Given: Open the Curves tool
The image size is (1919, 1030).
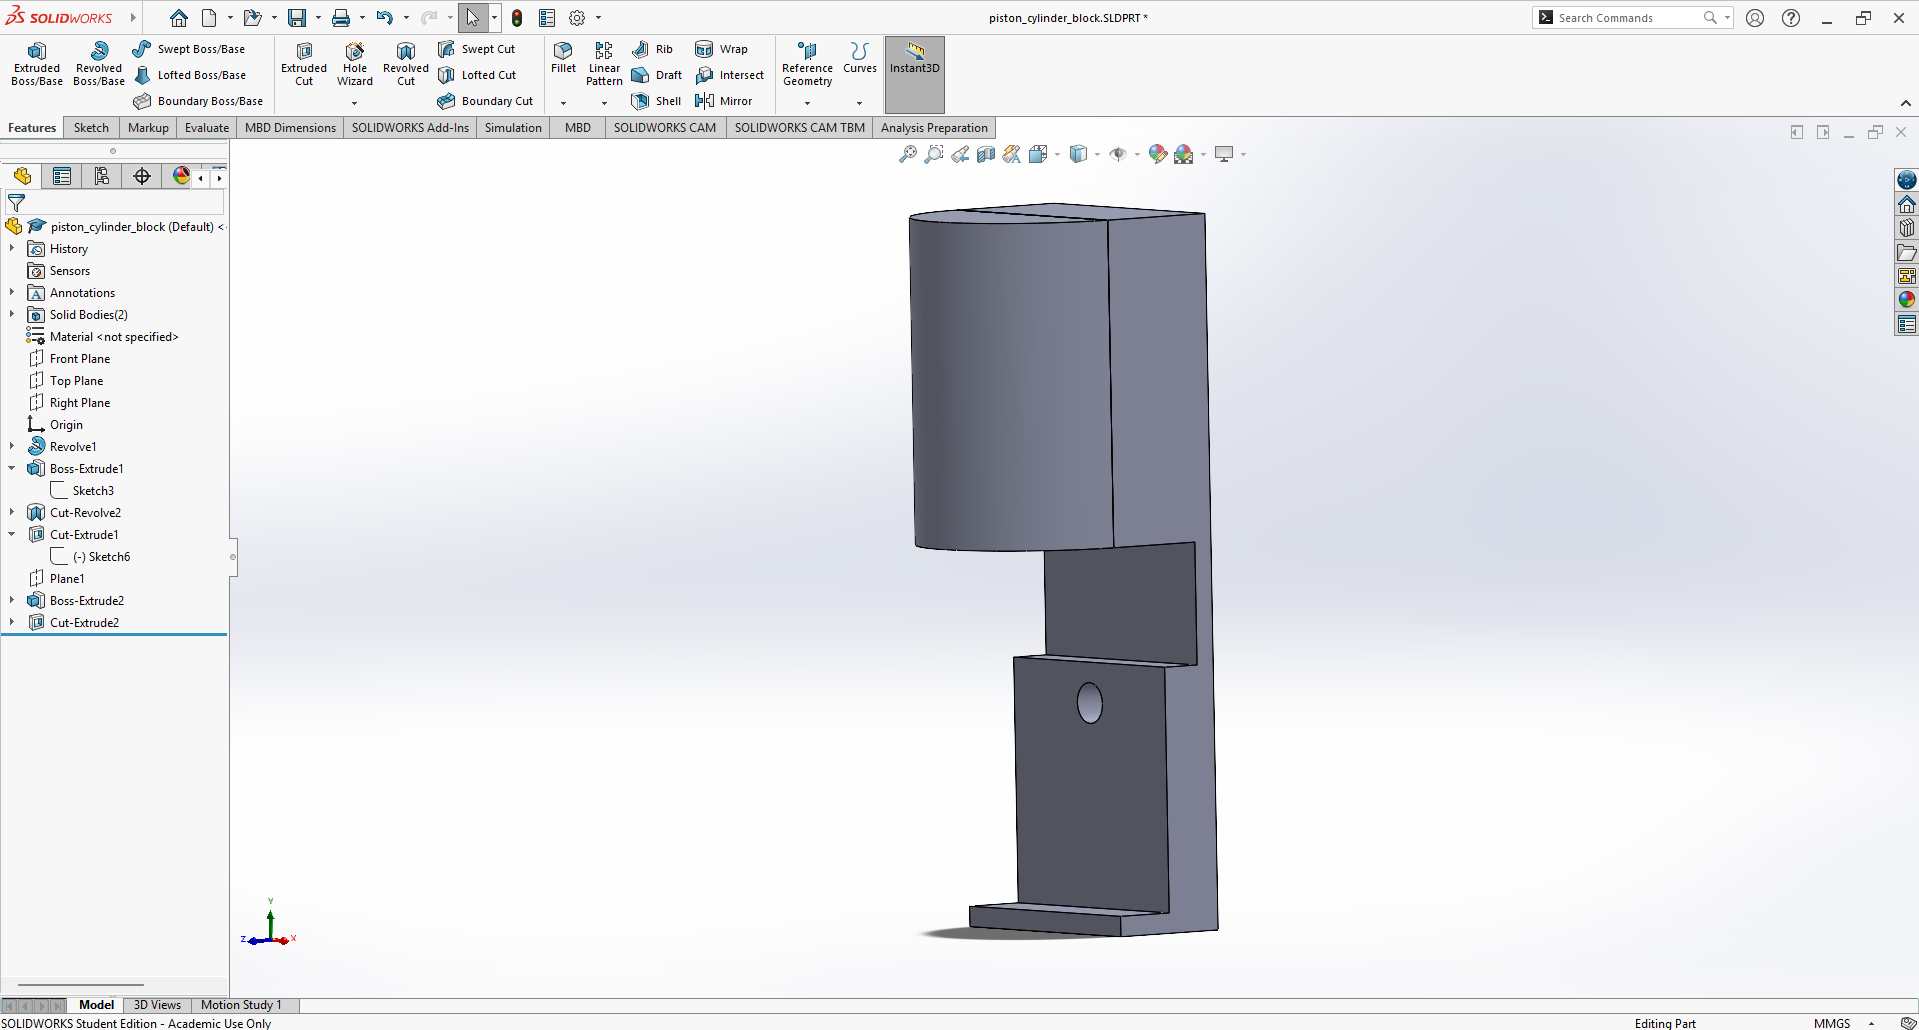Looking at the screenshot, I should (860, 58).
